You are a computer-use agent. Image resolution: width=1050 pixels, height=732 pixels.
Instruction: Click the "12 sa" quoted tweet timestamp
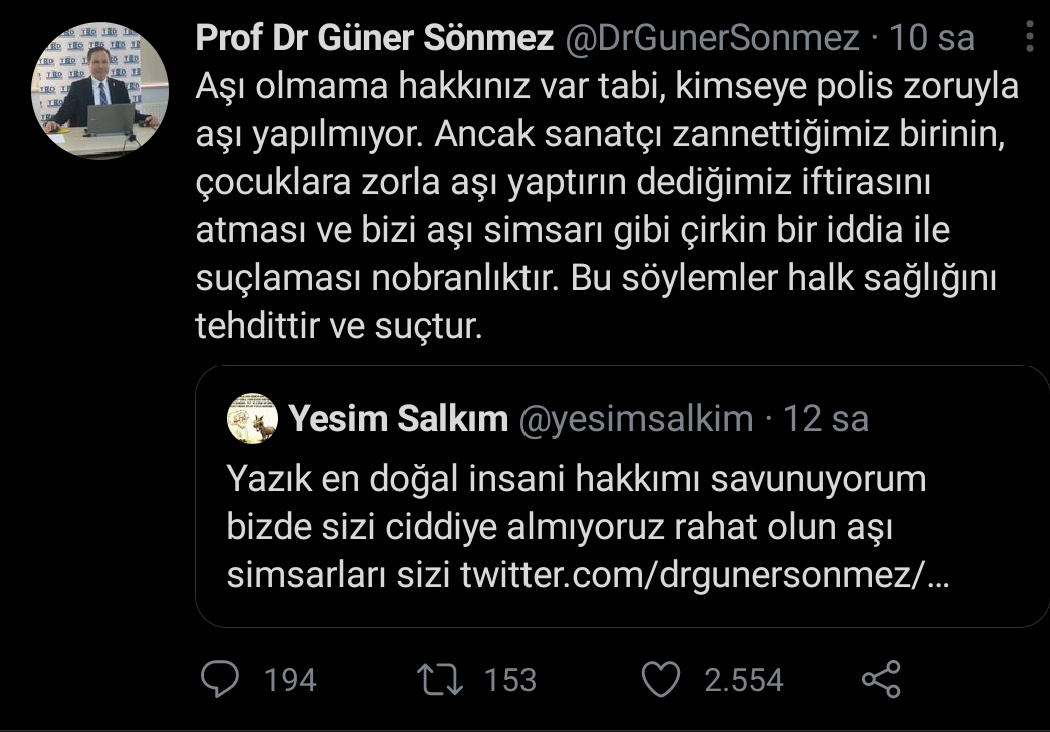[825, 419]
